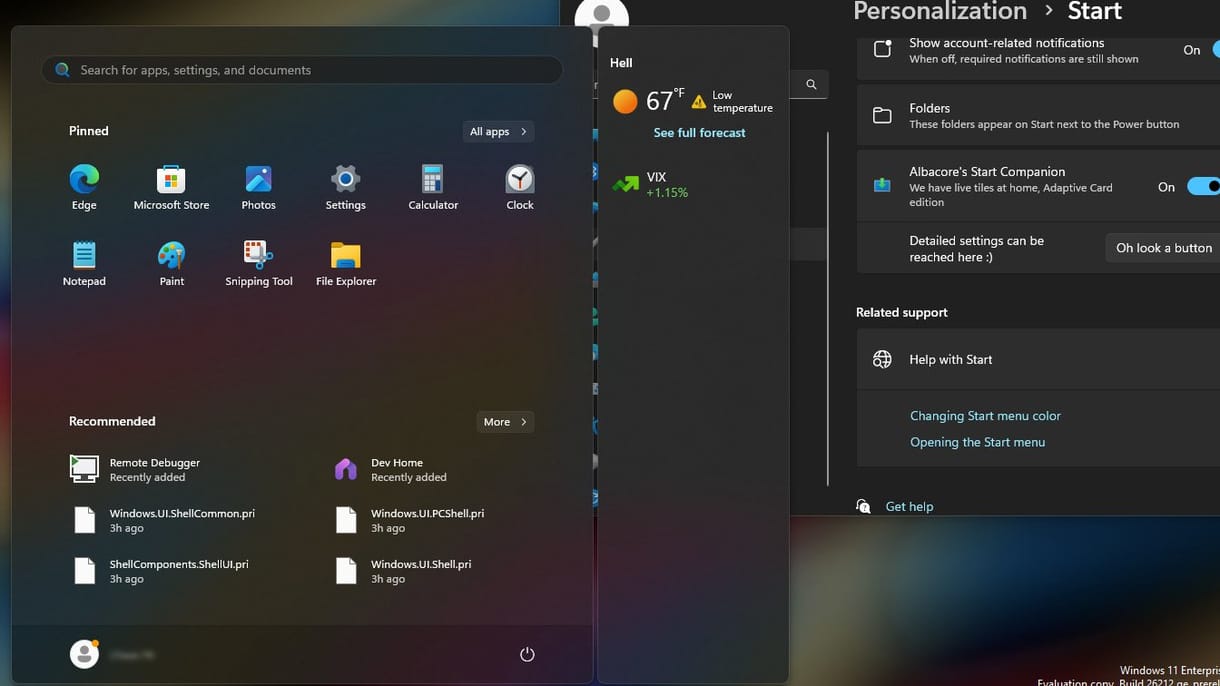Click the Start menu search box
1220x686 pixels.
pyautogui.click(x=302, y=70)
